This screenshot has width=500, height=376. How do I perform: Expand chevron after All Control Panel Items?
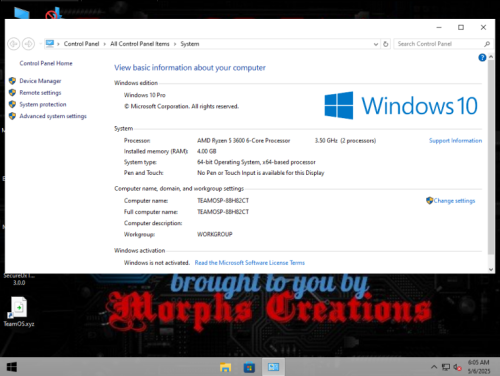pyautogui.click(x=175, y=44)
